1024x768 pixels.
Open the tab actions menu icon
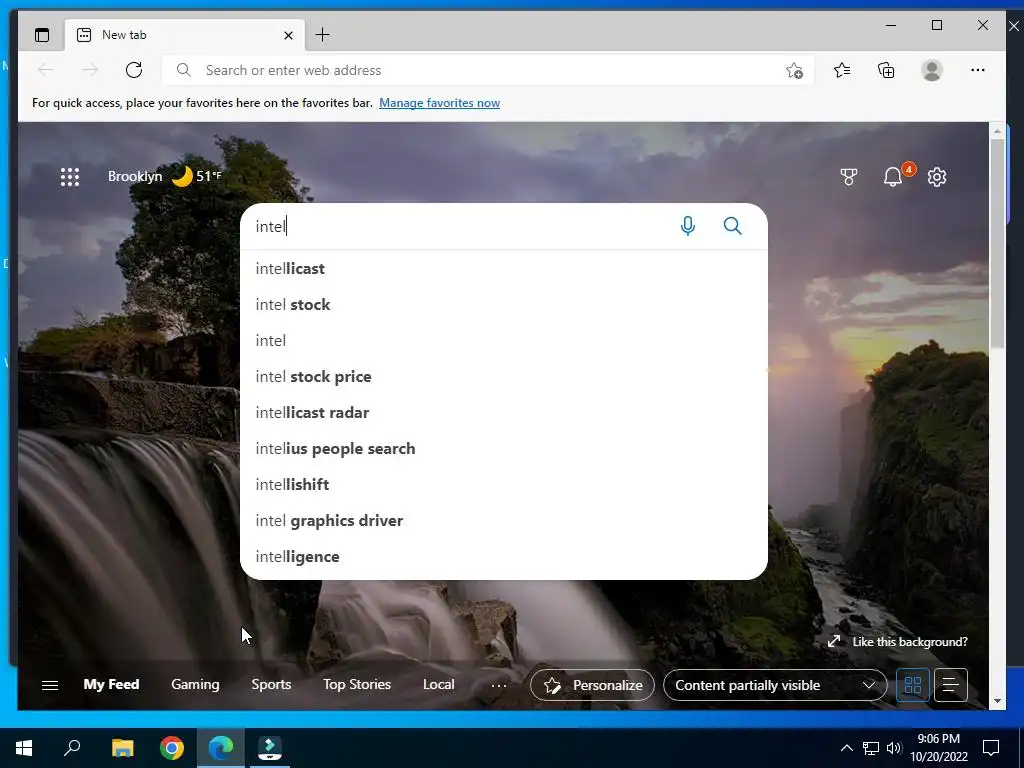point(42,35)
